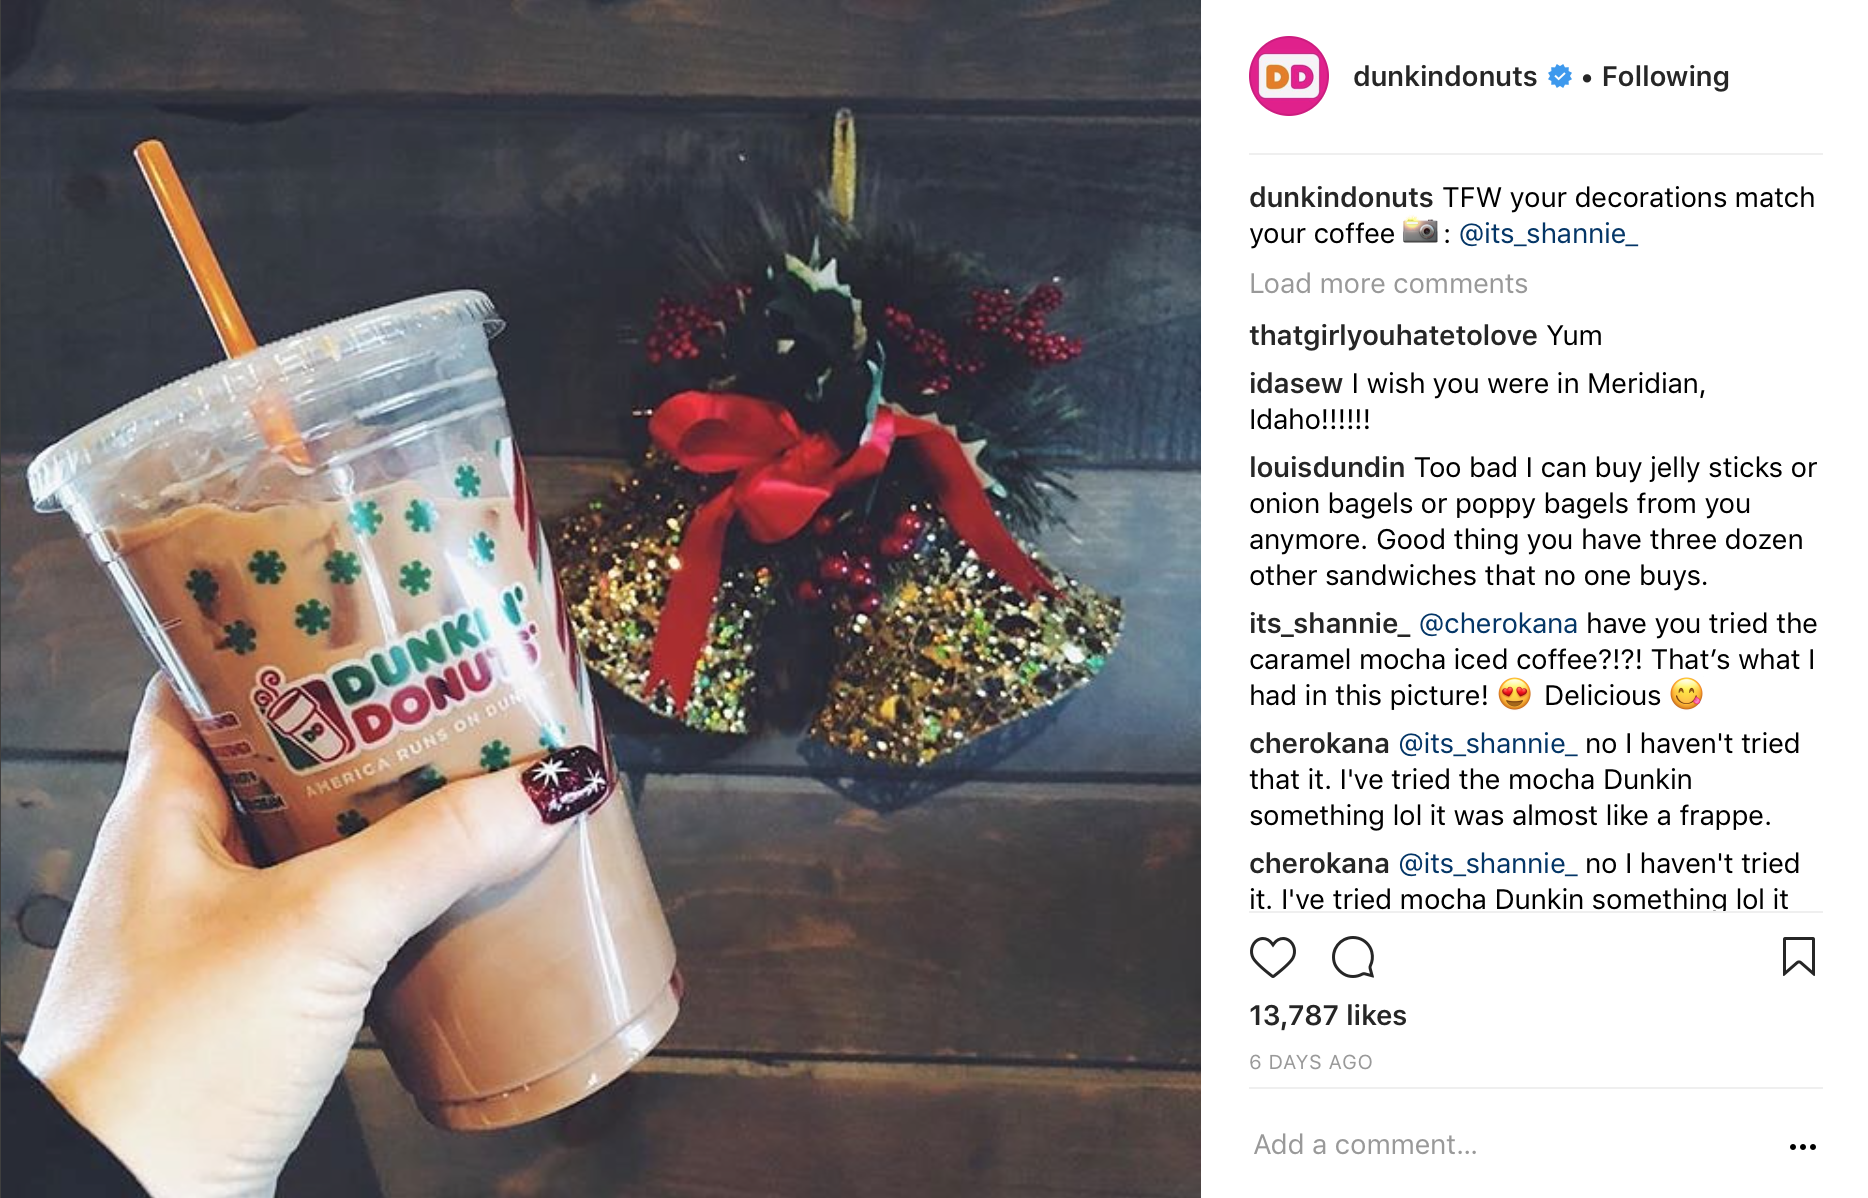The width and height of the screenshot is (1868, 1198).
Task: View the 13,787 likes list
Action: point(1327,1016)
